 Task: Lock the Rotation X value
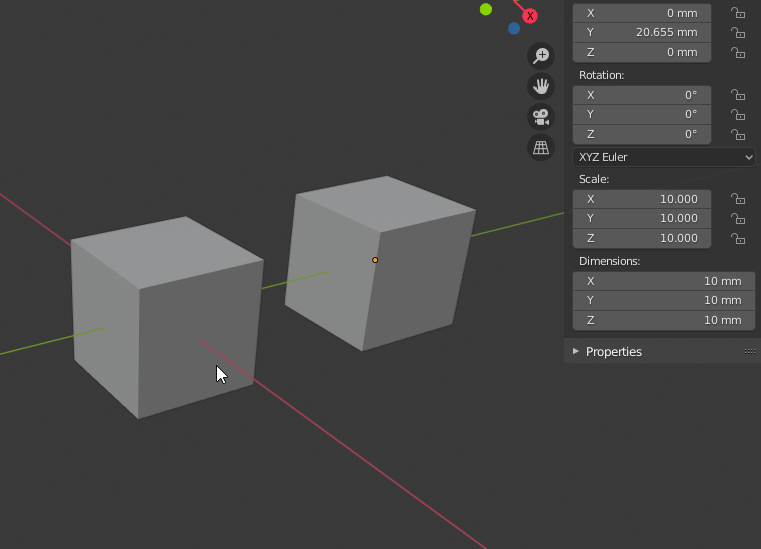(738, 95)
